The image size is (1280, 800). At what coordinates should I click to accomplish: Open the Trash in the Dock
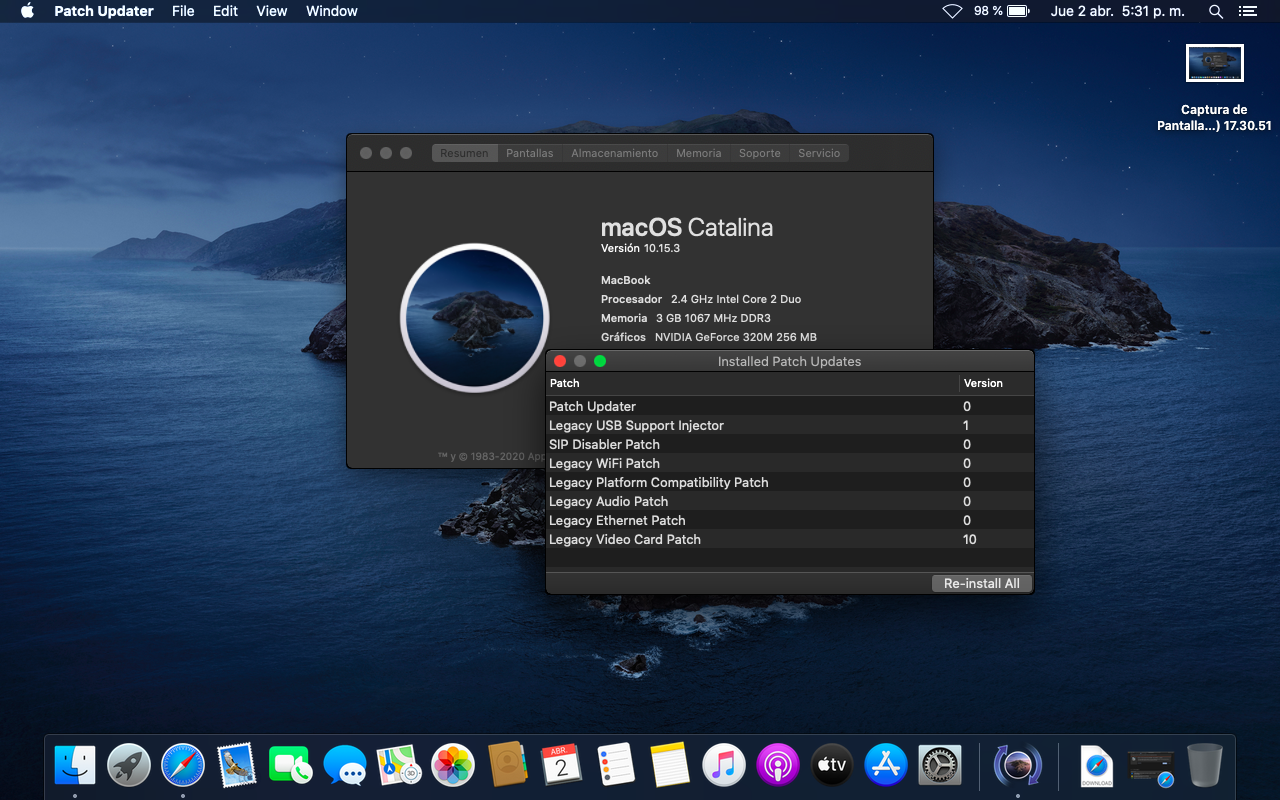[x=1205, y=766]
